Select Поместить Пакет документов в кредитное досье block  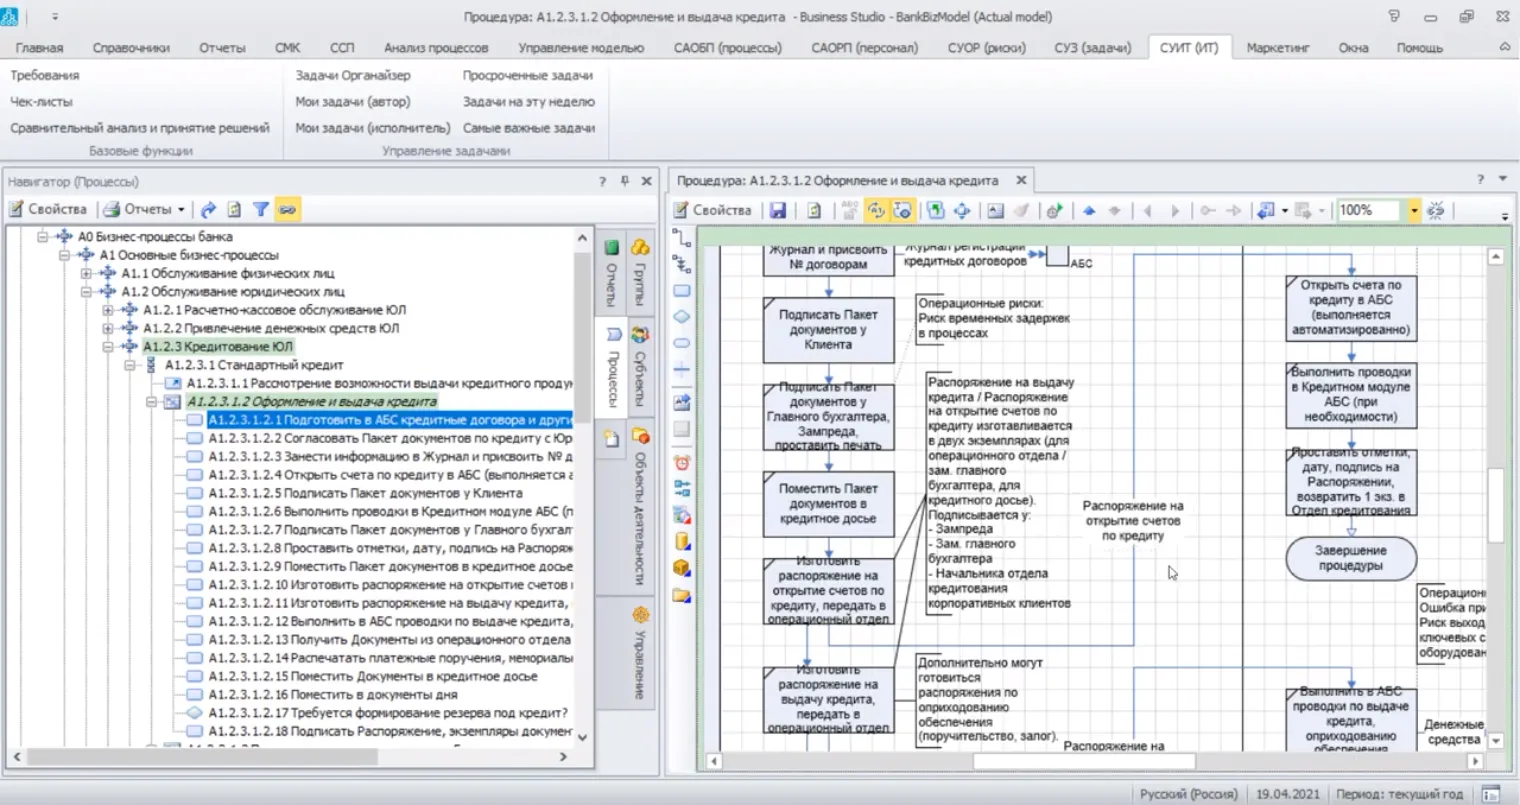click(x=828, y=503)
